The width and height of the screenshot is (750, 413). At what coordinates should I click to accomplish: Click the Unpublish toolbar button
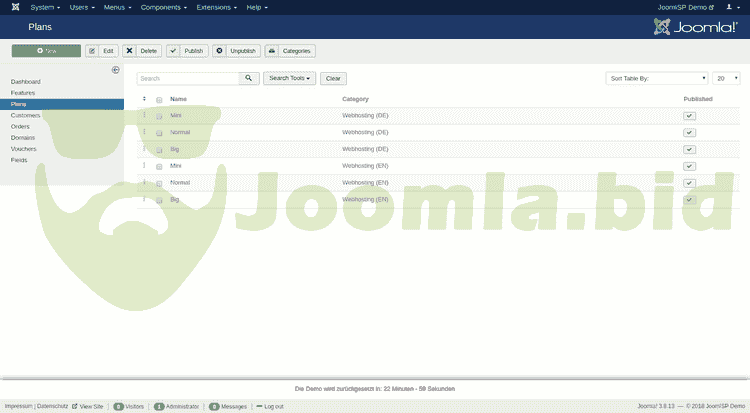pos(236,50)
